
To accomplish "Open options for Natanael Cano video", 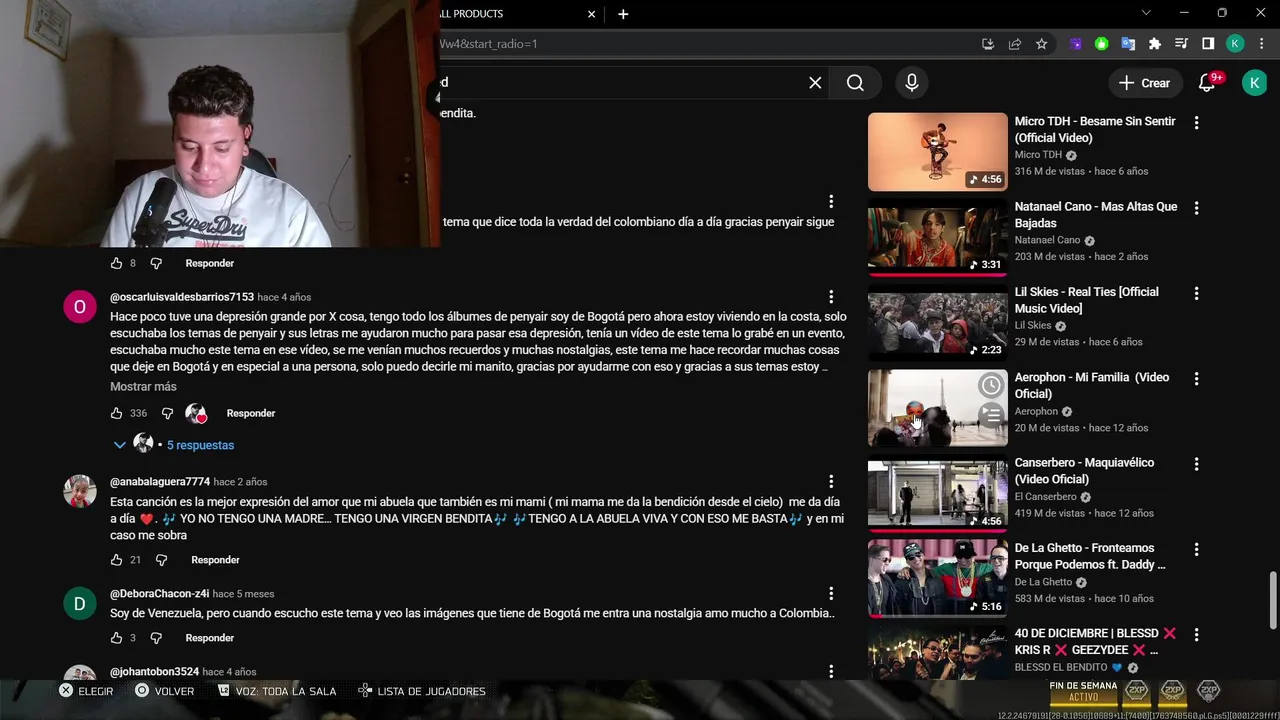I will pos(1196,208).
